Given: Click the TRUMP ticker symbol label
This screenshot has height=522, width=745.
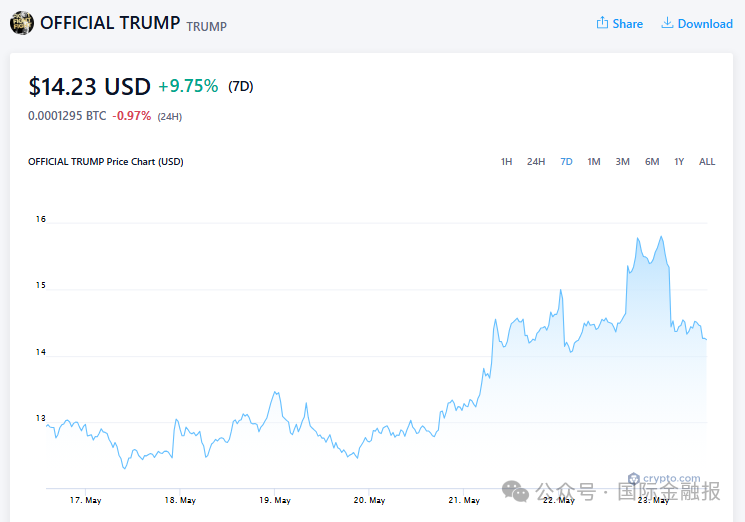Looking at the screenshot, I should 206,26.
